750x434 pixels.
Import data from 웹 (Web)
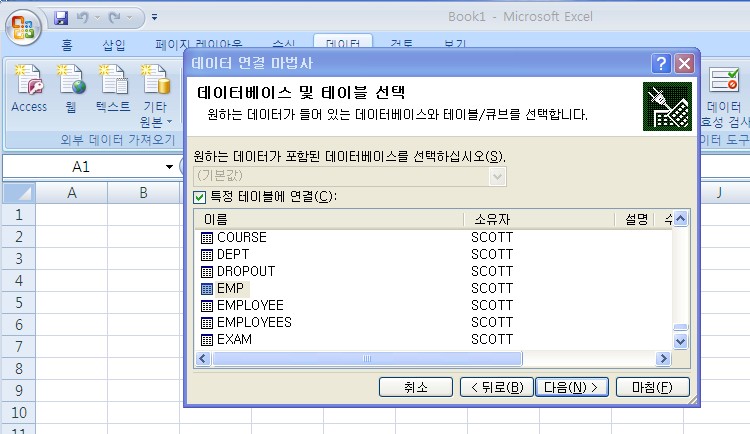[x=71, y=89]
